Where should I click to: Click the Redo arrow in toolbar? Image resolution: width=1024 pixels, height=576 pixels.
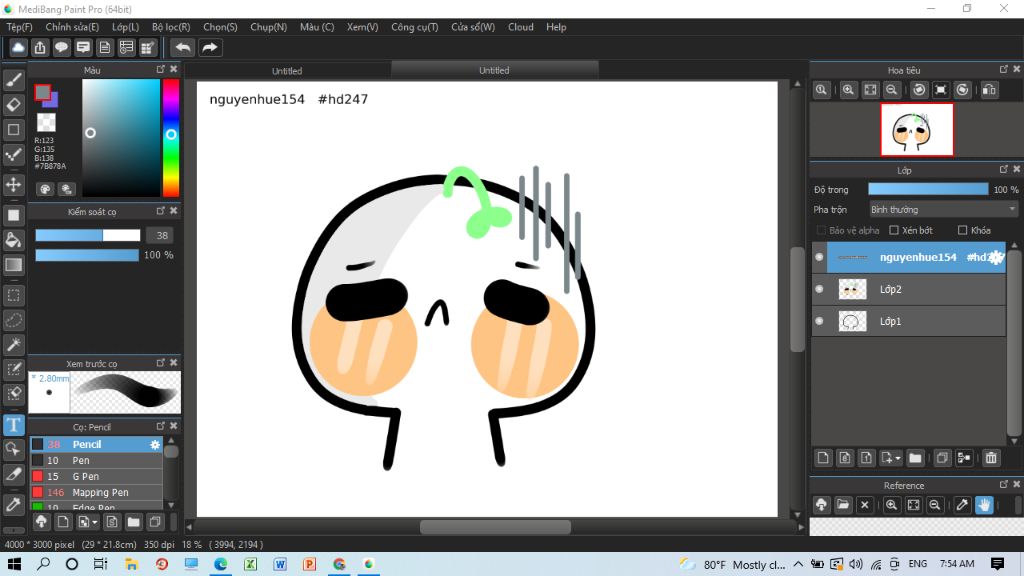click(x=210, y=48)
